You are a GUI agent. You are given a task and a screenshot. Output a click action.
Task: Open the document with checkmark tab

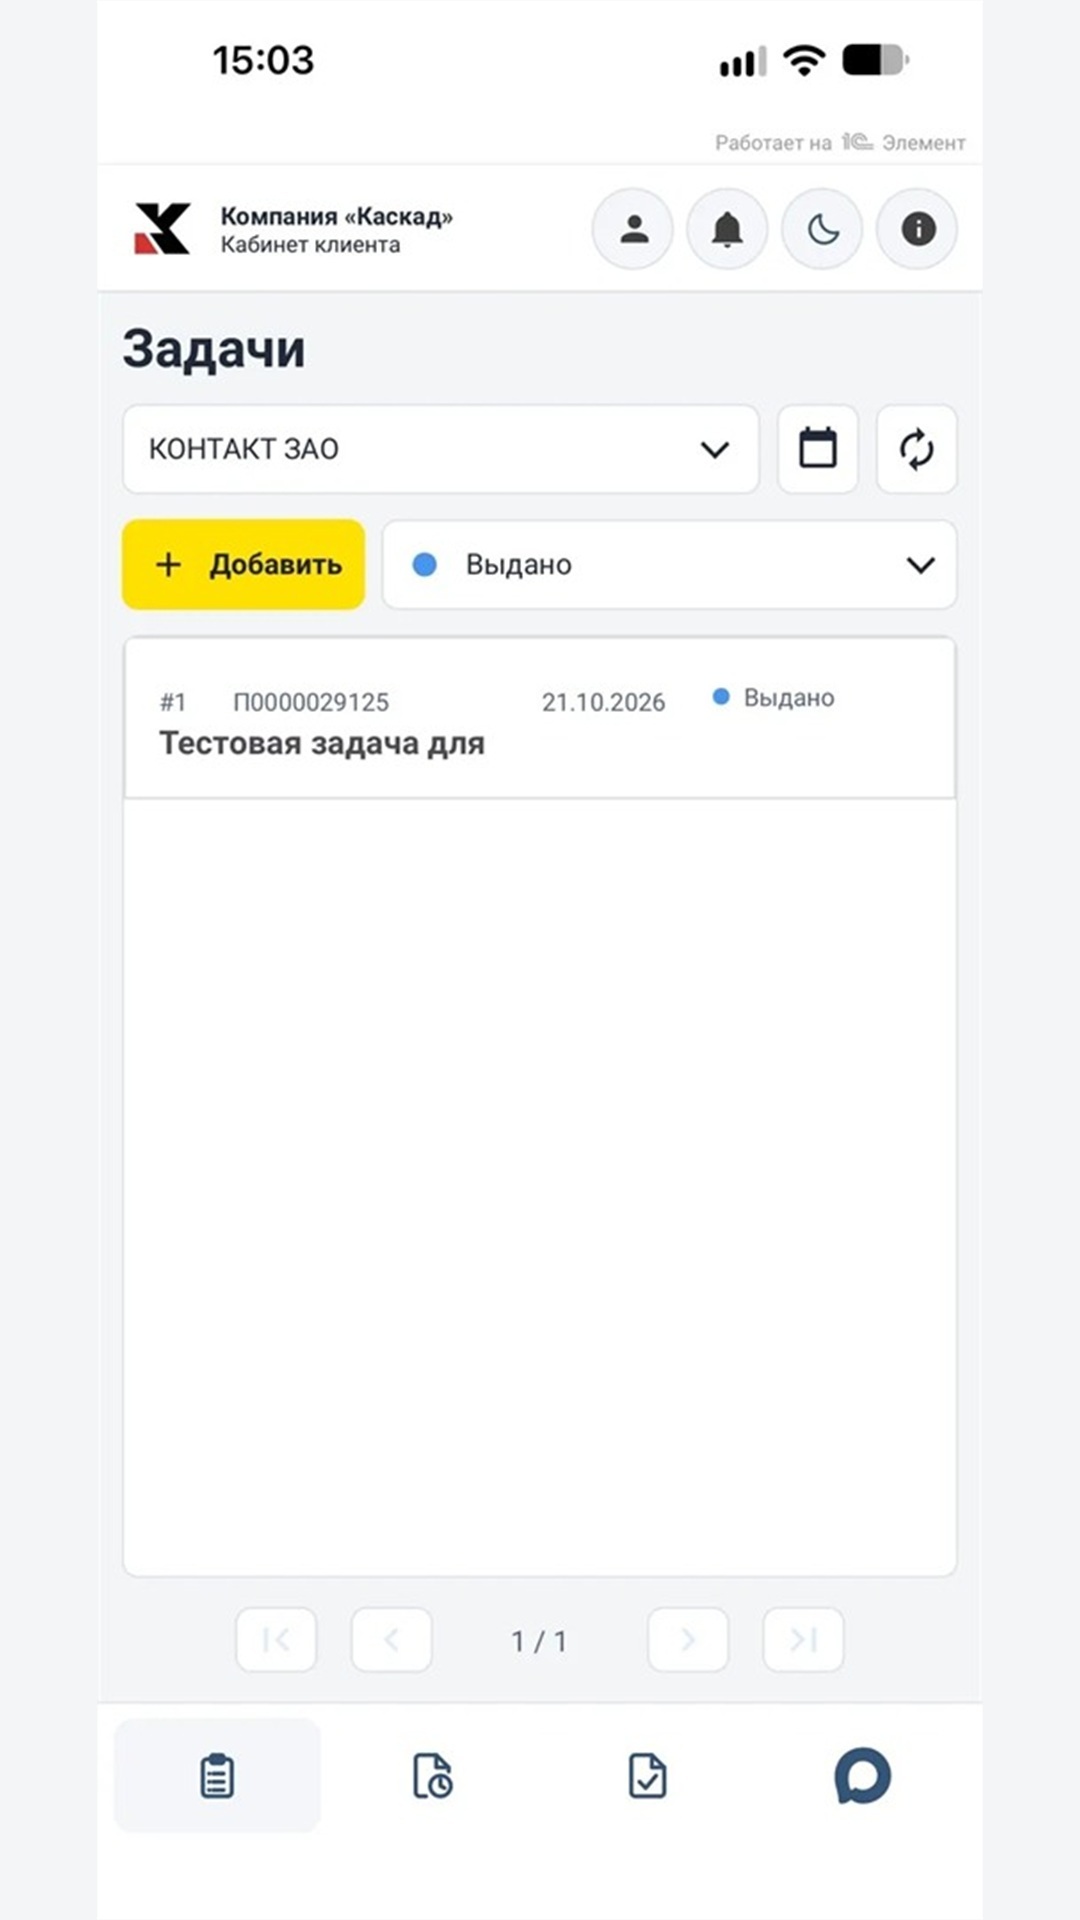pyautogui.click(x=647, y=1776)
